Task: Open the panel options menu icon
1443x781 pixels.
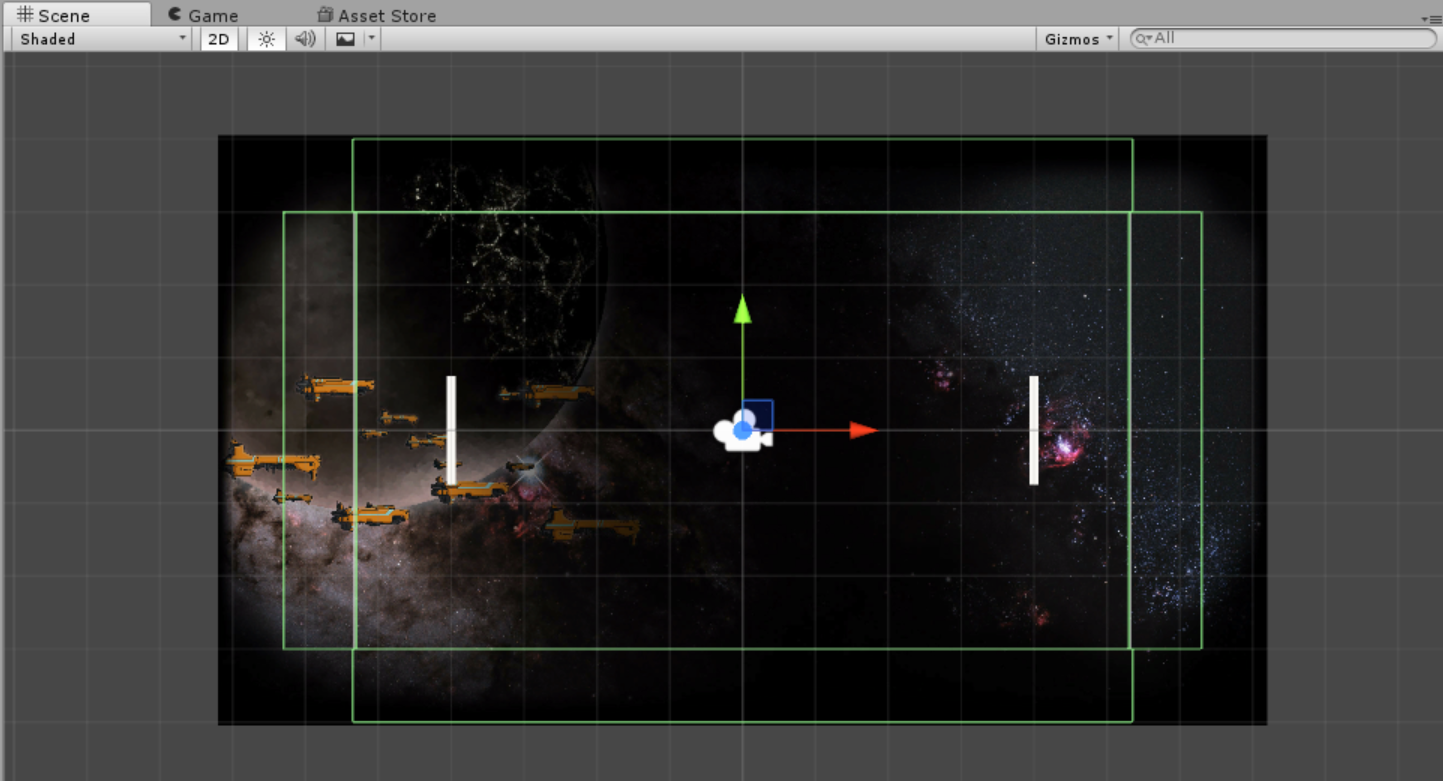Action: click(1429, 18)
